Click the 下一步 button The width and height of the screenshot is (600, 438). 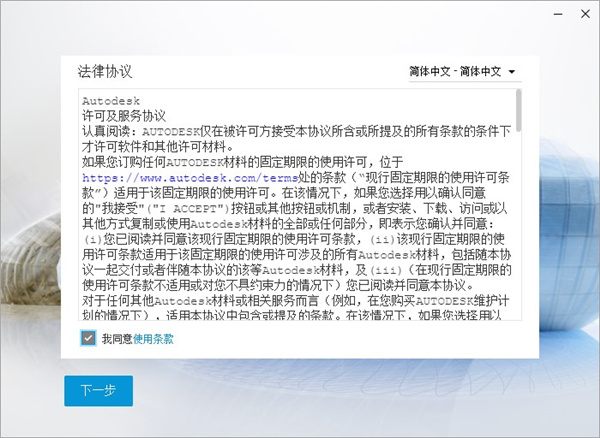click(99, 391)
